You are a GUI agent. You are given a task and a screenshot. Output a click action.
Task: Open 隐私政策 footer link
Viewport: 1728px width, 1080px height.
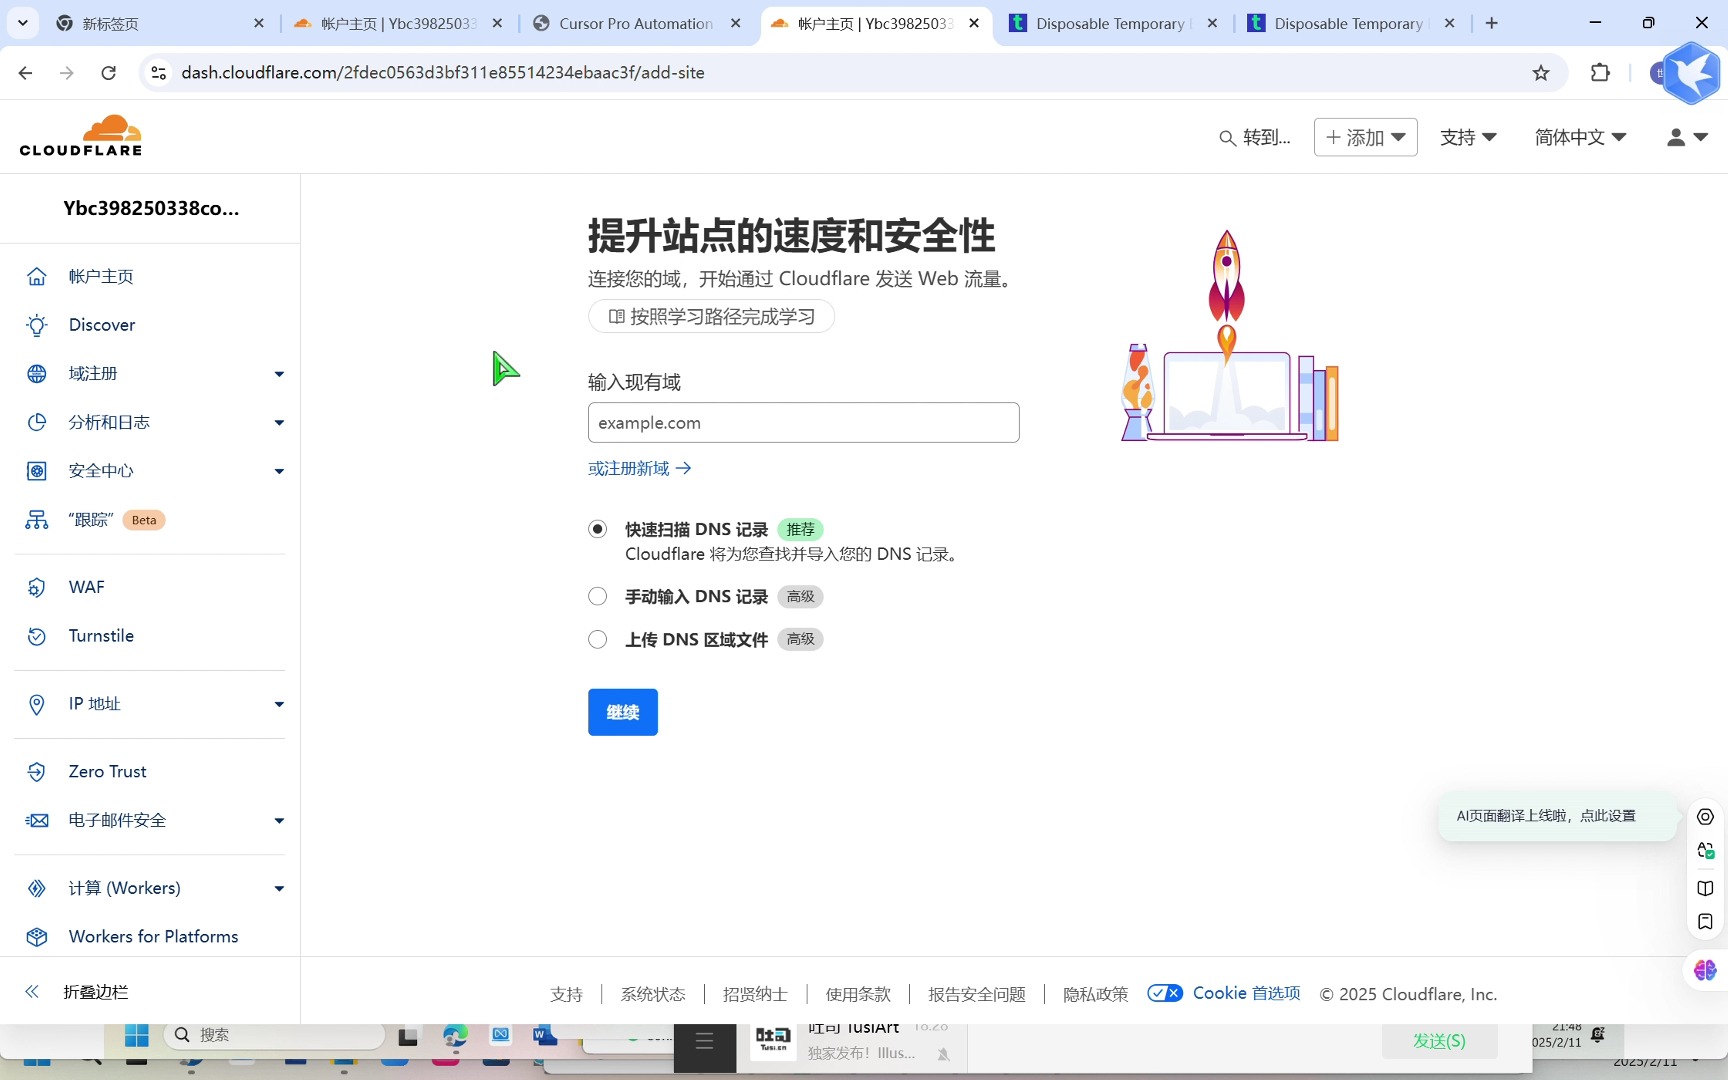point(1095,994)
